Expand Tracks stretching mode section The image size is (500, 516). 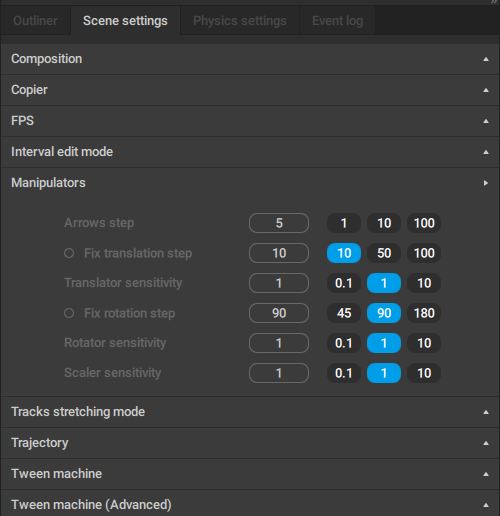click(x=250, y=412)
